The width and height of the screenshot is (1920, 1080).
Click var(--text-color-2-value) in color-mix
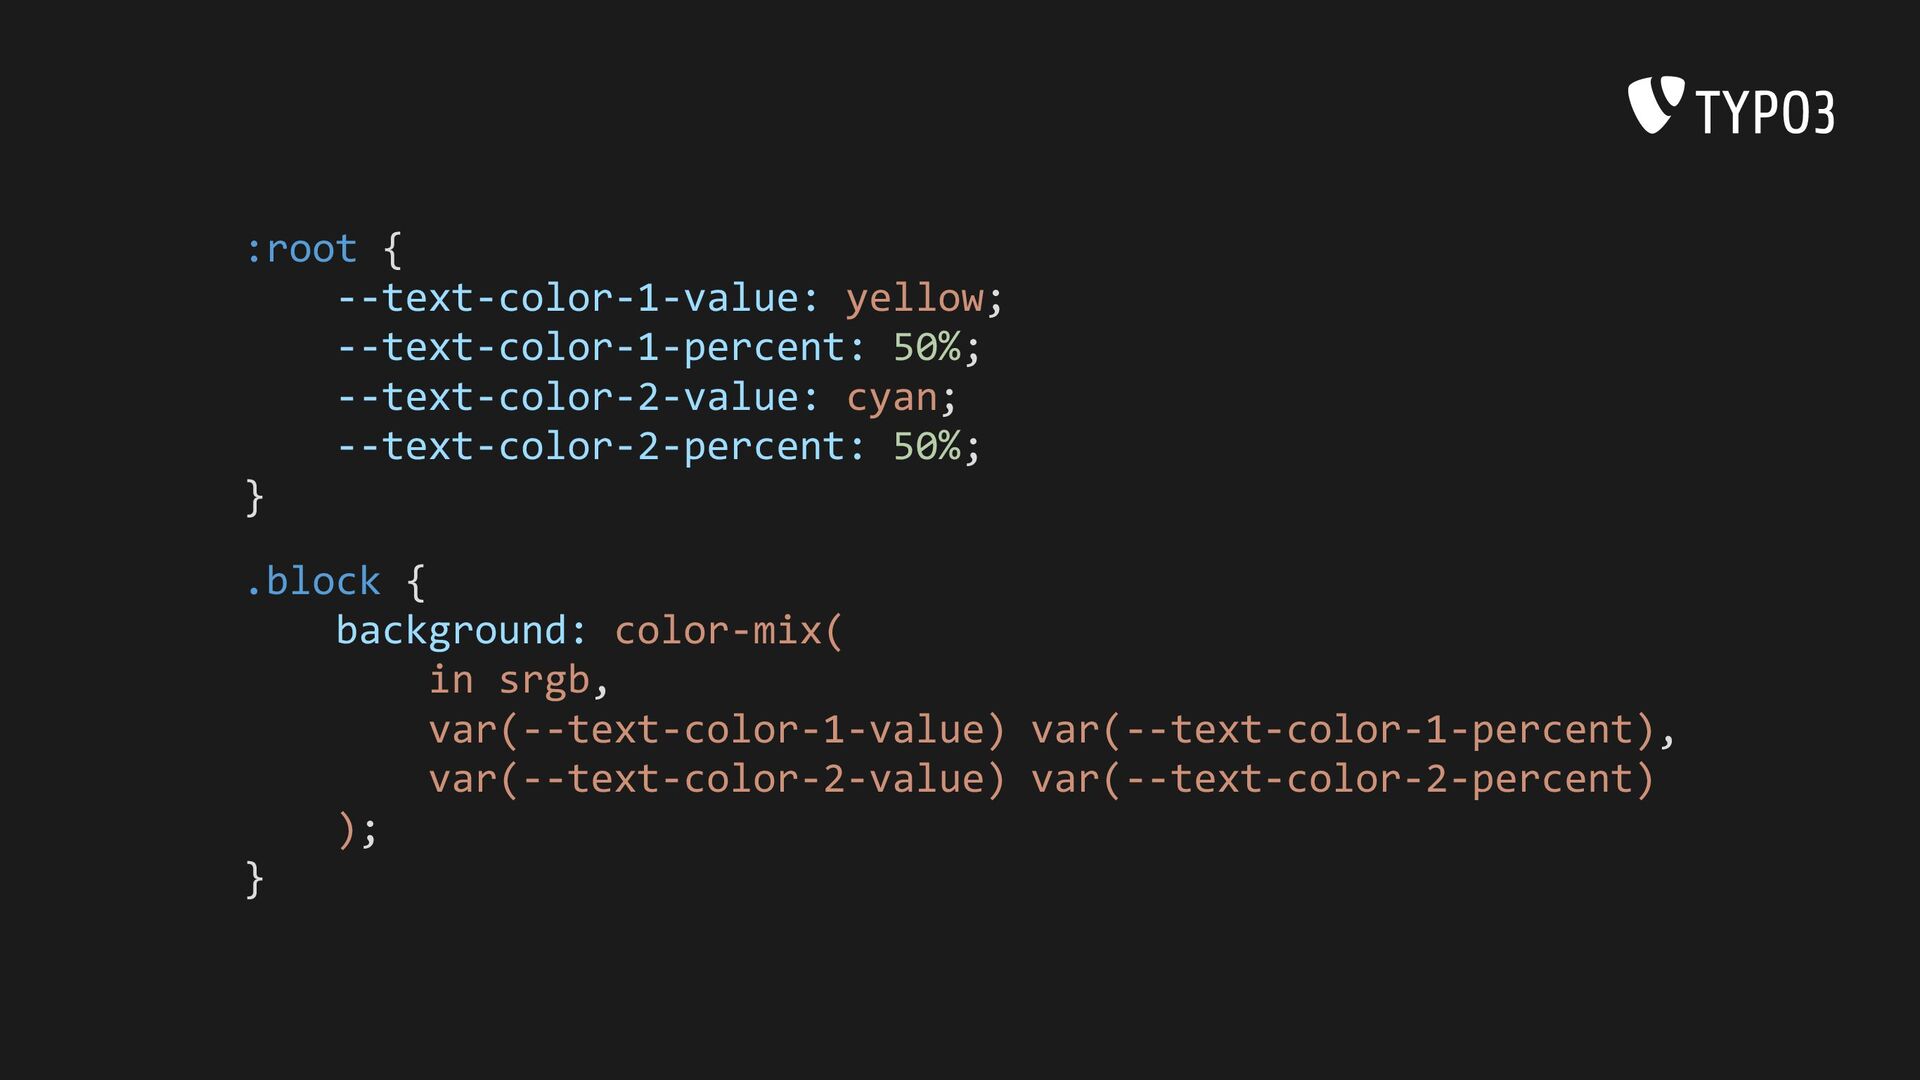716,779
